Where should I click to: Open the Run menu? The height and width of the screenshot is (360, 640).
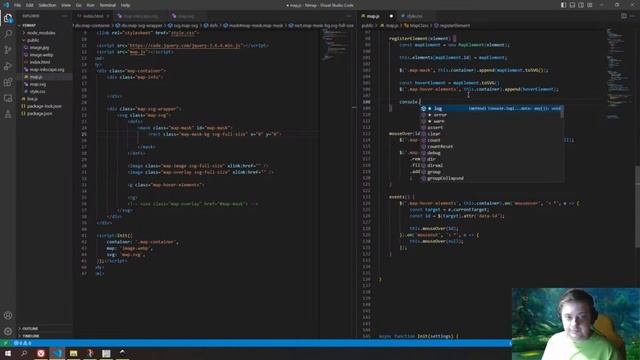click(91, 5)
